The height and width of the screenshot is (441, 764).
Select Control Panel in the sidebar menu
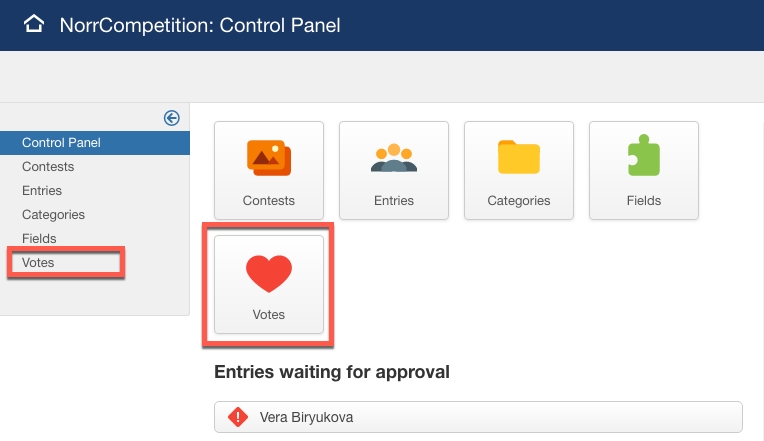(61, 143)
